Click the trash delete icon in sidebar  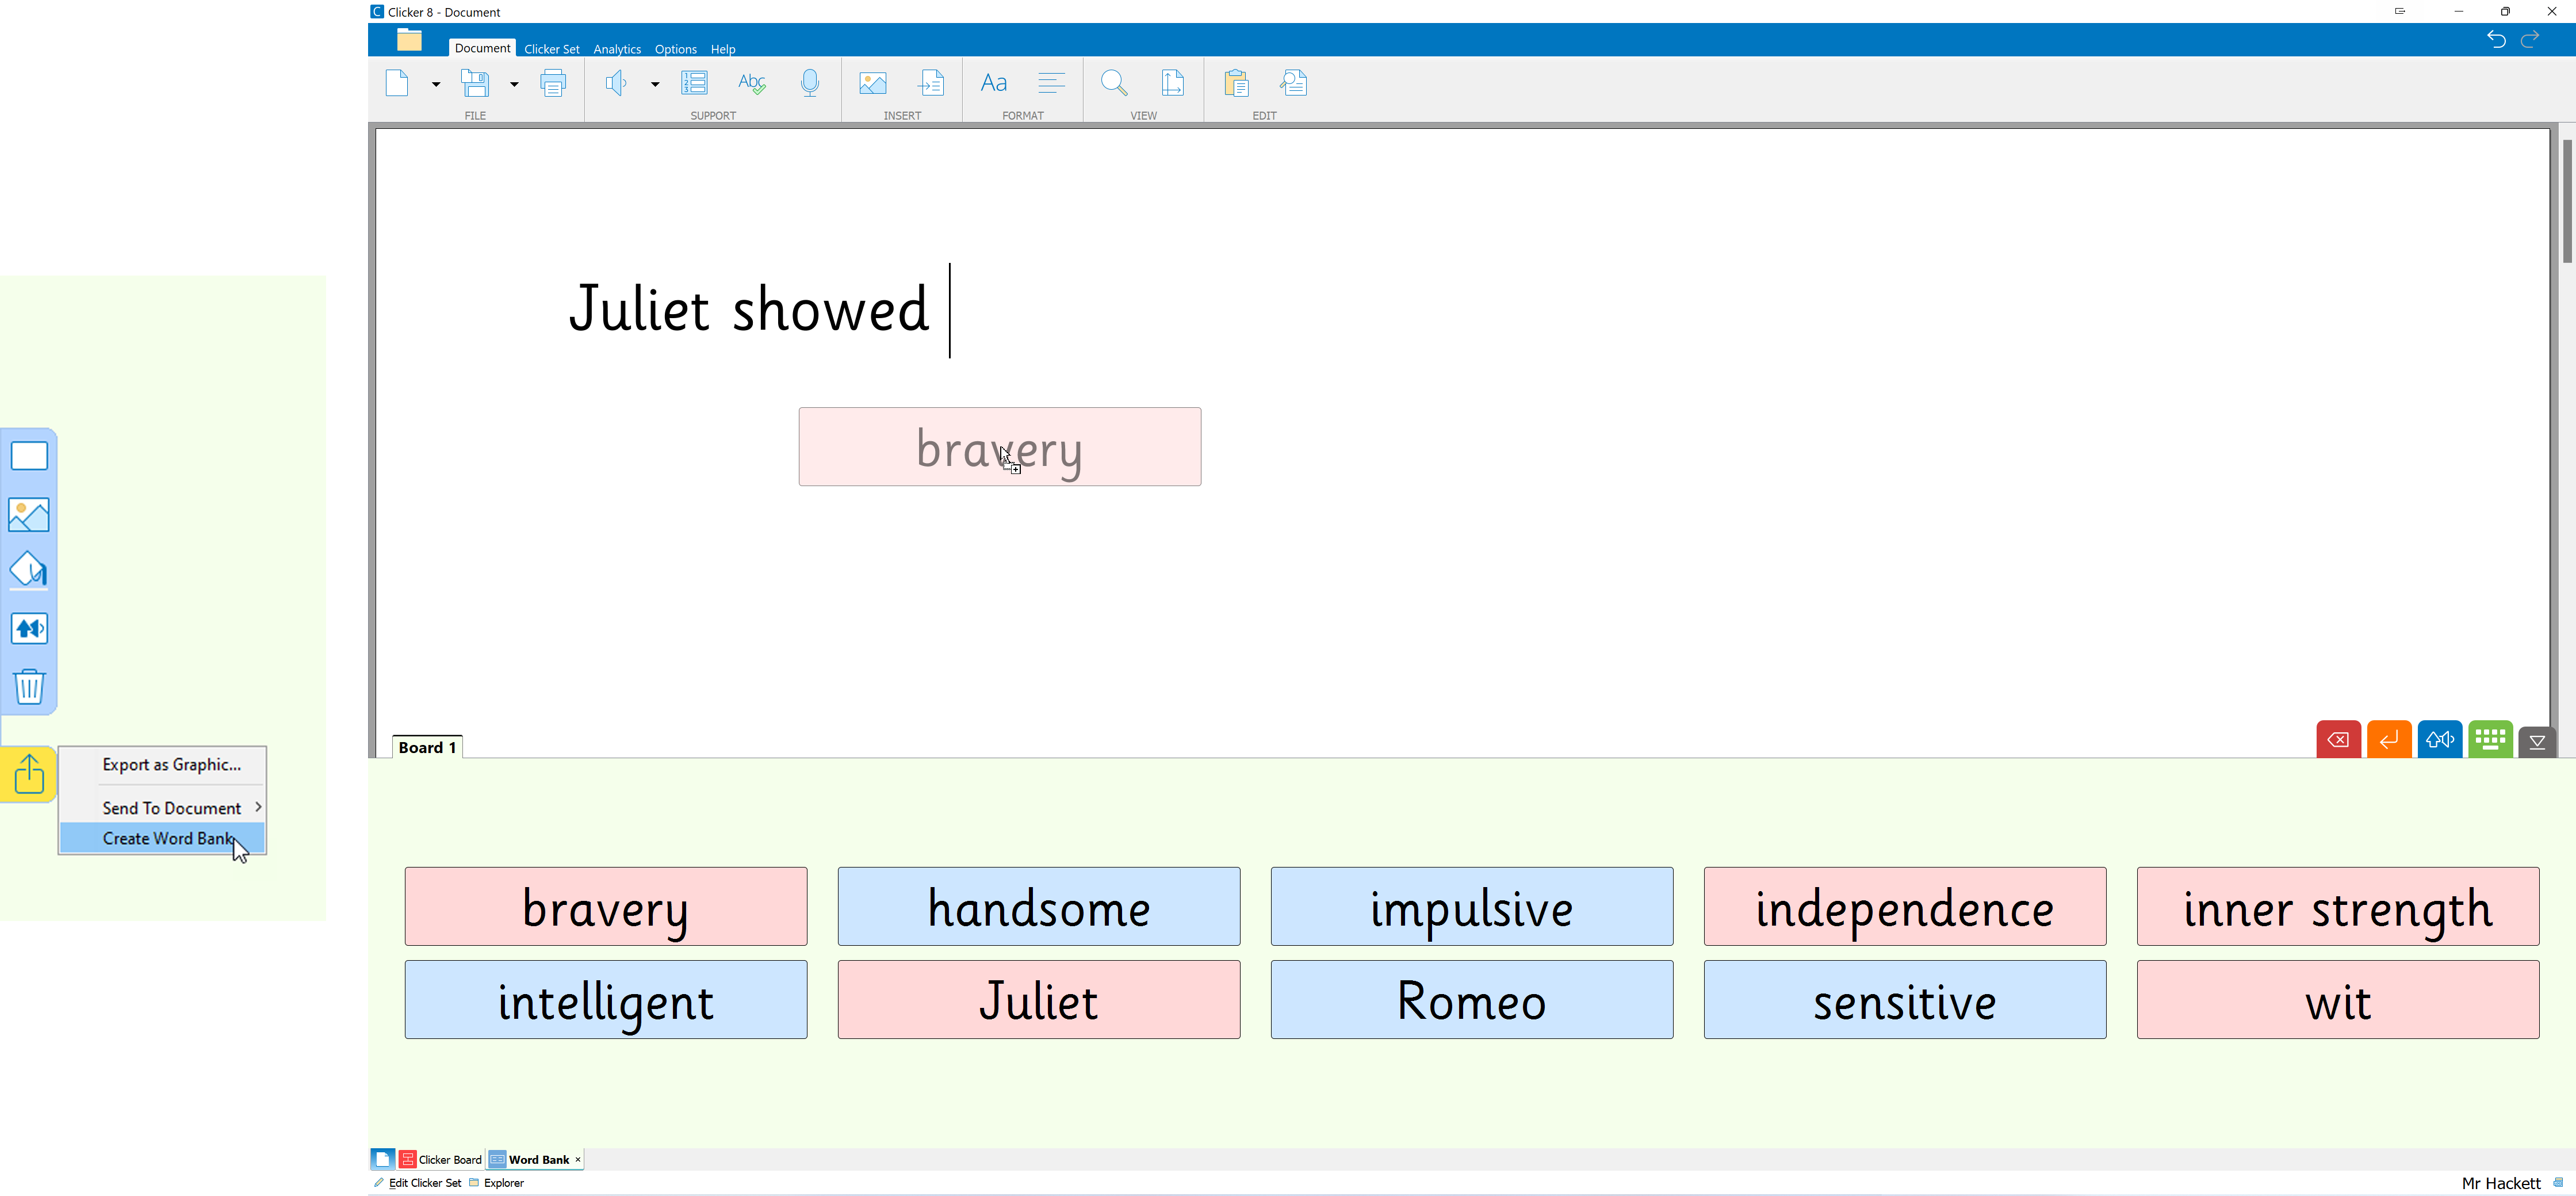pos(29,687)
